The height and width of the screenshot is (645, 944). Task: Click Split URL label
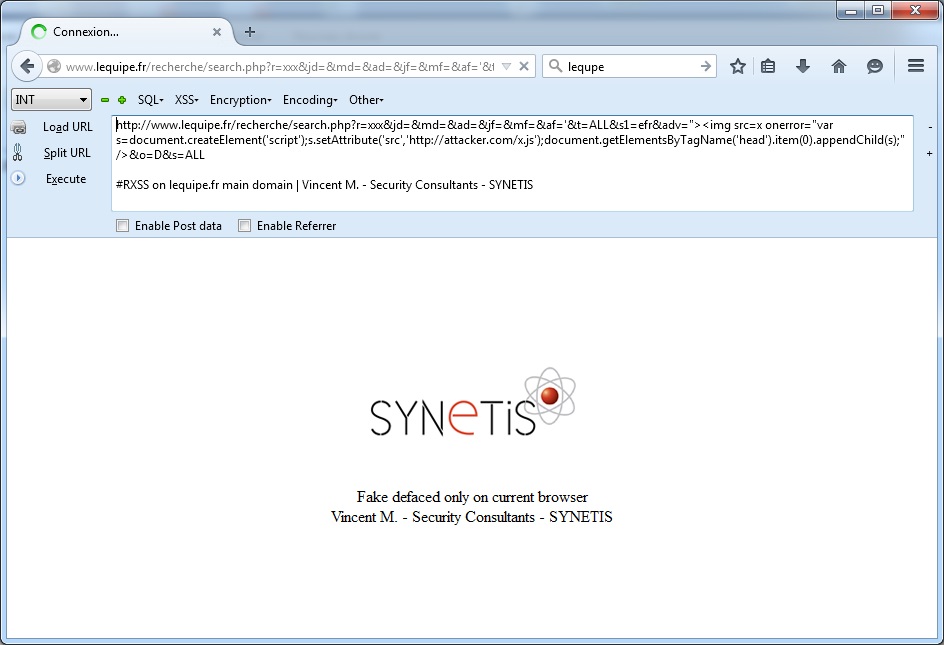(x=67, y=153)
